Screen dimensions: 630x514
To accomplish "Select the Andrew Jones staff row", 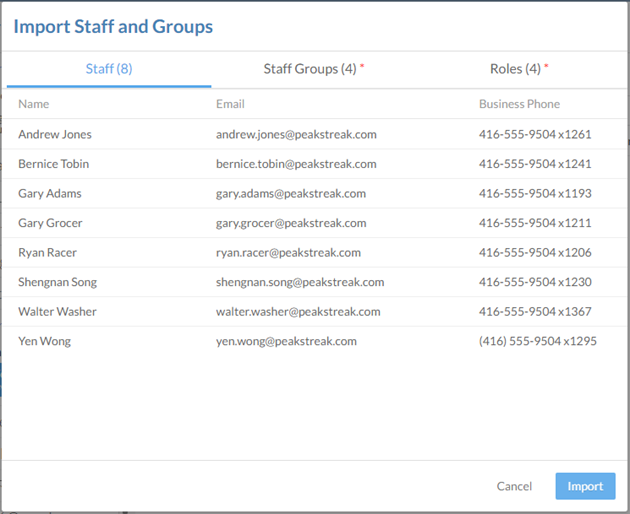I will coord(55,134).
